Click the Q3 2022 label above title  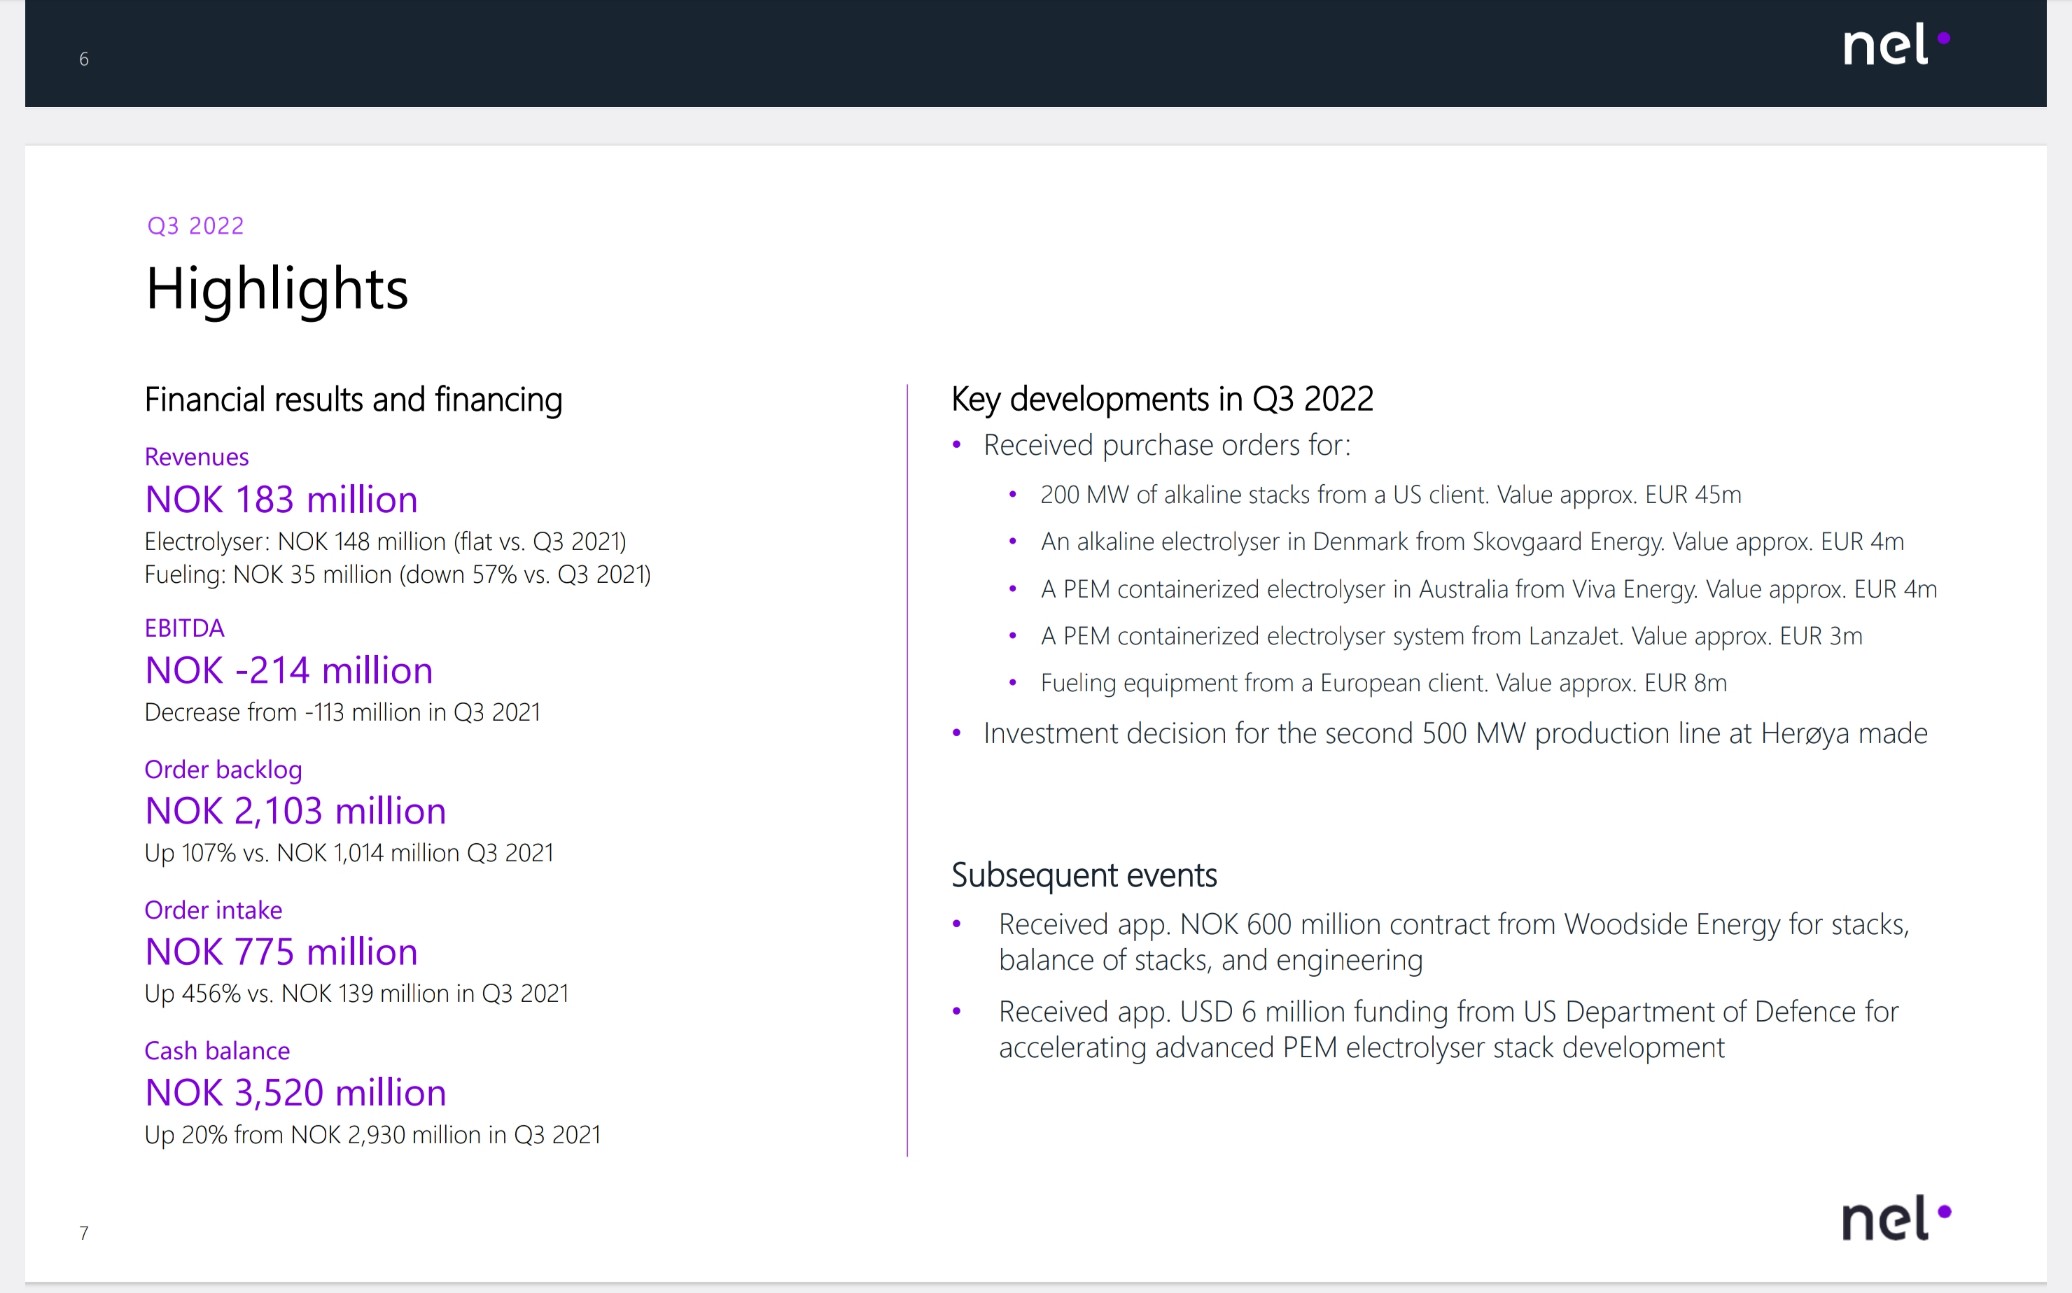[195, 226]
